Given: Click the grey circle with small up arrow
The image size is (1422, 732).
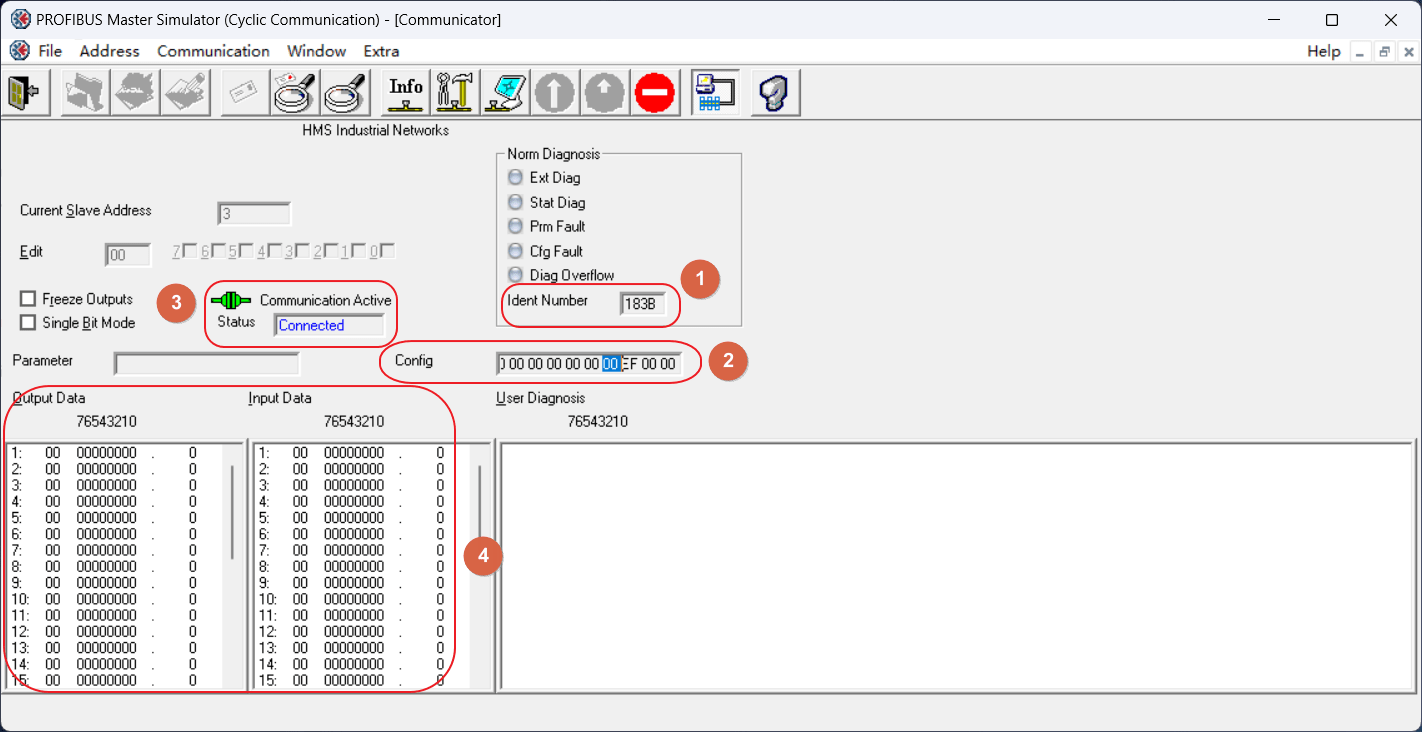Looking at the screenshot, I should [x=605, y=93].
